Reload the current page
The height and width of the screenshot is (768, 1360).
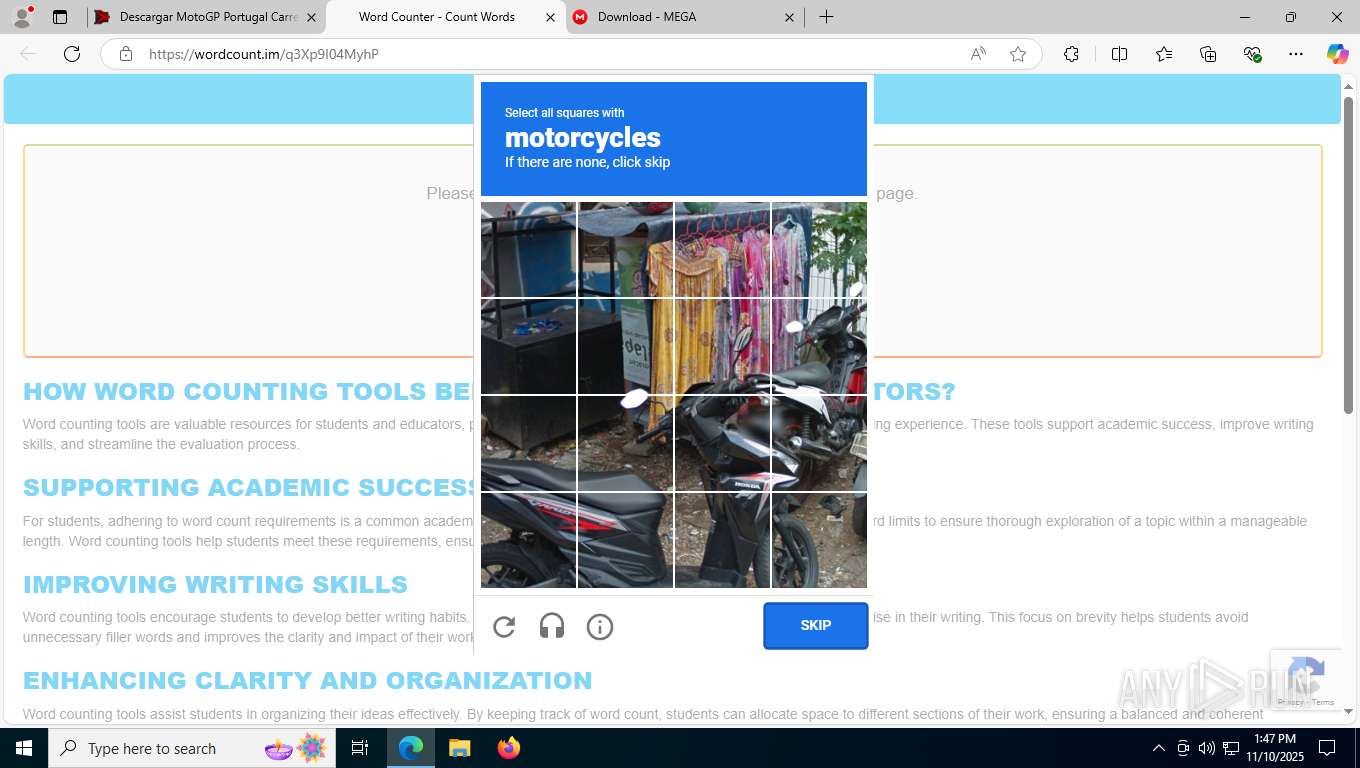[x=72, y=54]
